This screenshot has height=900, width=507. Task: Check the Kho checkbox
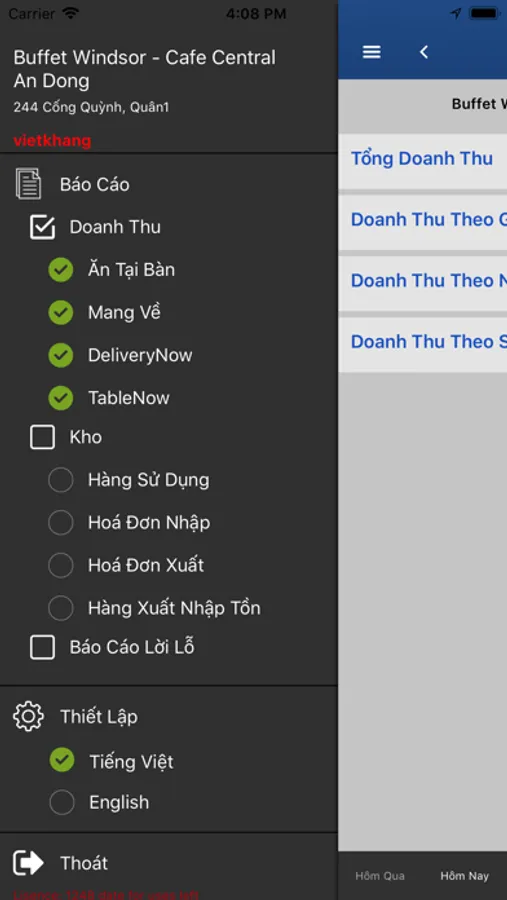(x=42, y=437)
